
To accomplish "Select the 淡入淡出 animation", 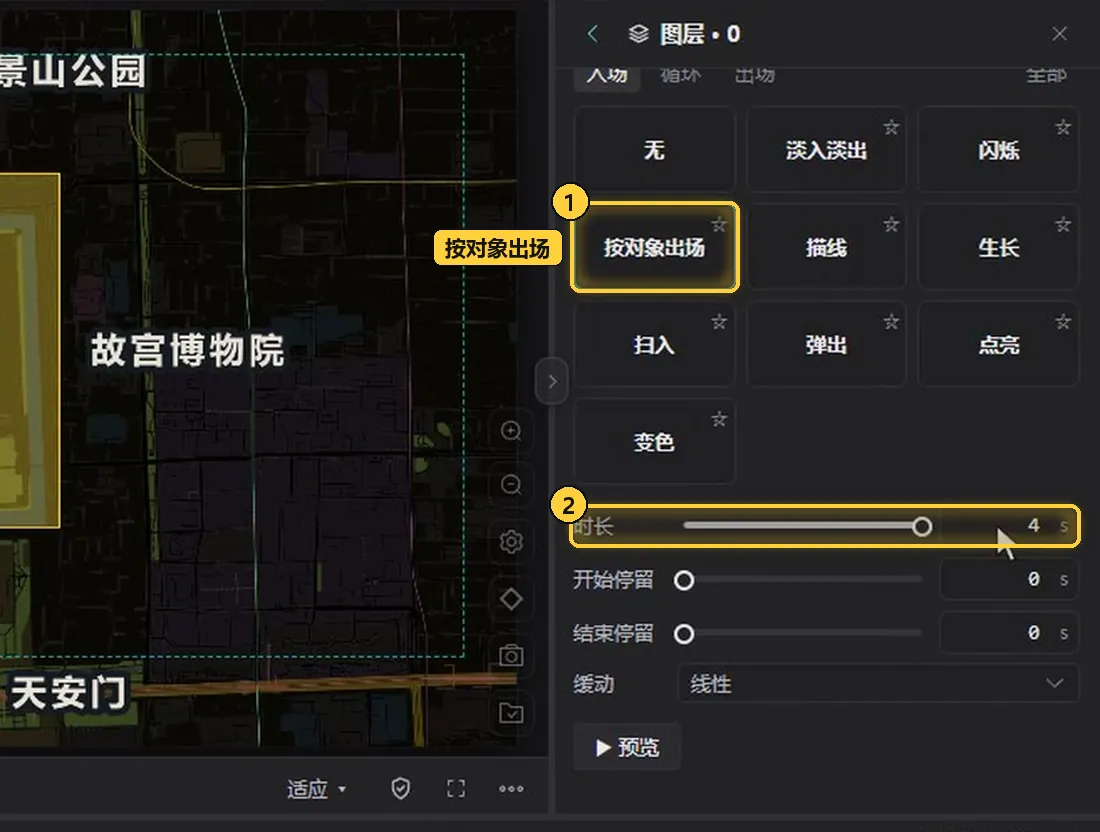I will tap(826, 149).
